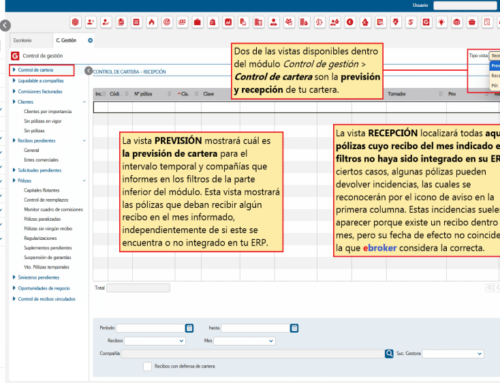Toggle Recibos con deferencia de cartera checkbox
The width and height of the screenshot is (500, 383).
click(147, 366)
